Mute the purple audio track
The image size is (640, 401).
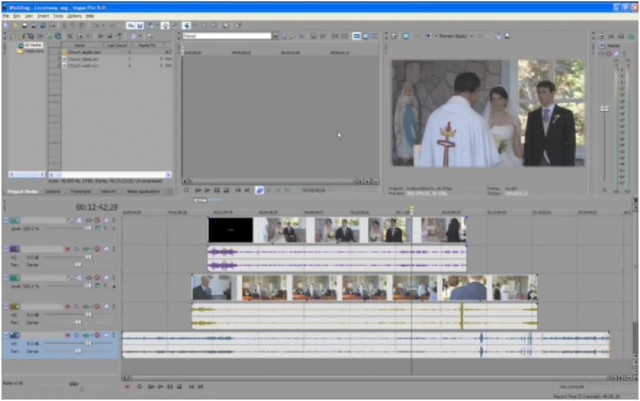point(97,249)
